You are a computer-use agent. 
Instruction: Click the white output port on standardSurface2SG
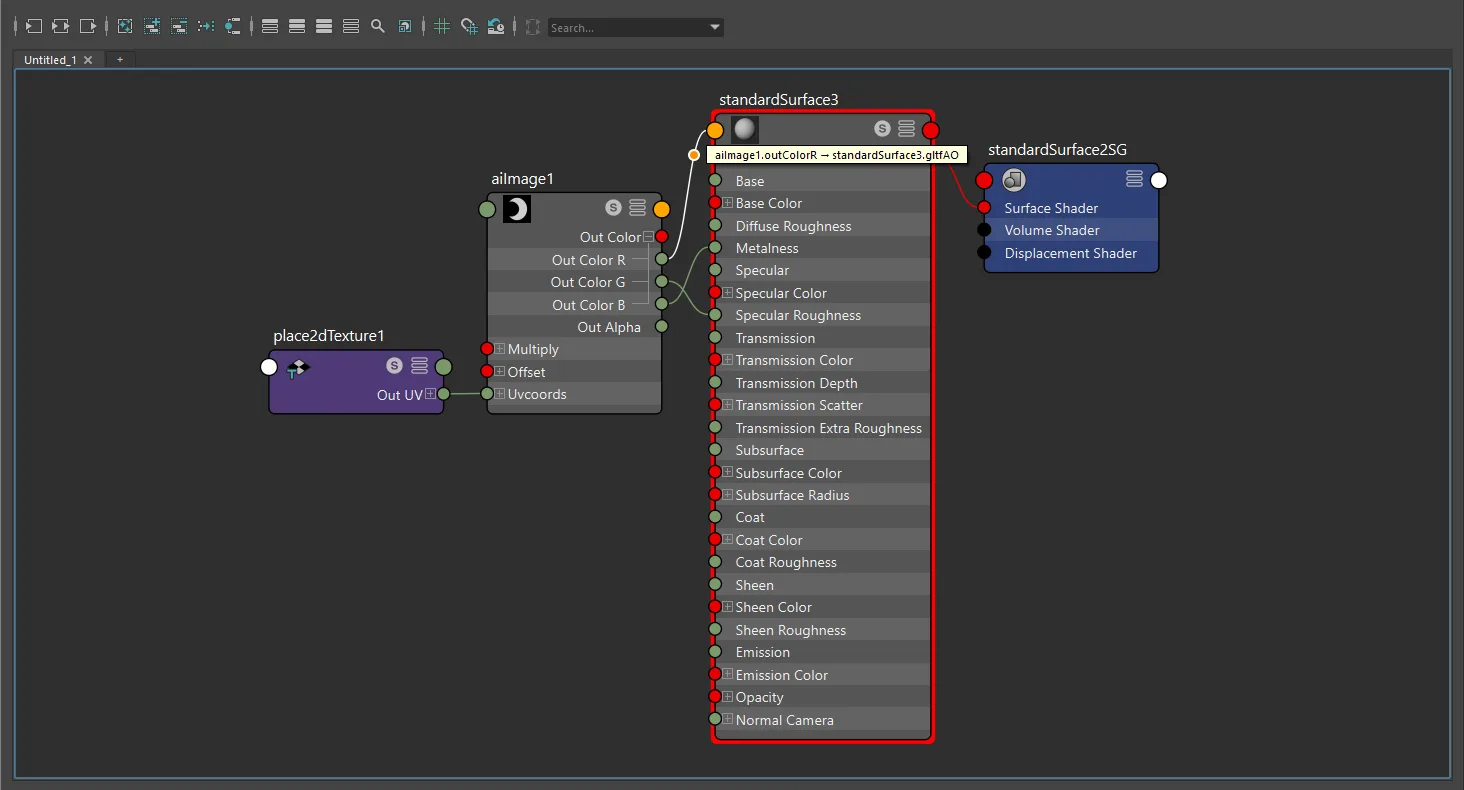pos(1159,180)
